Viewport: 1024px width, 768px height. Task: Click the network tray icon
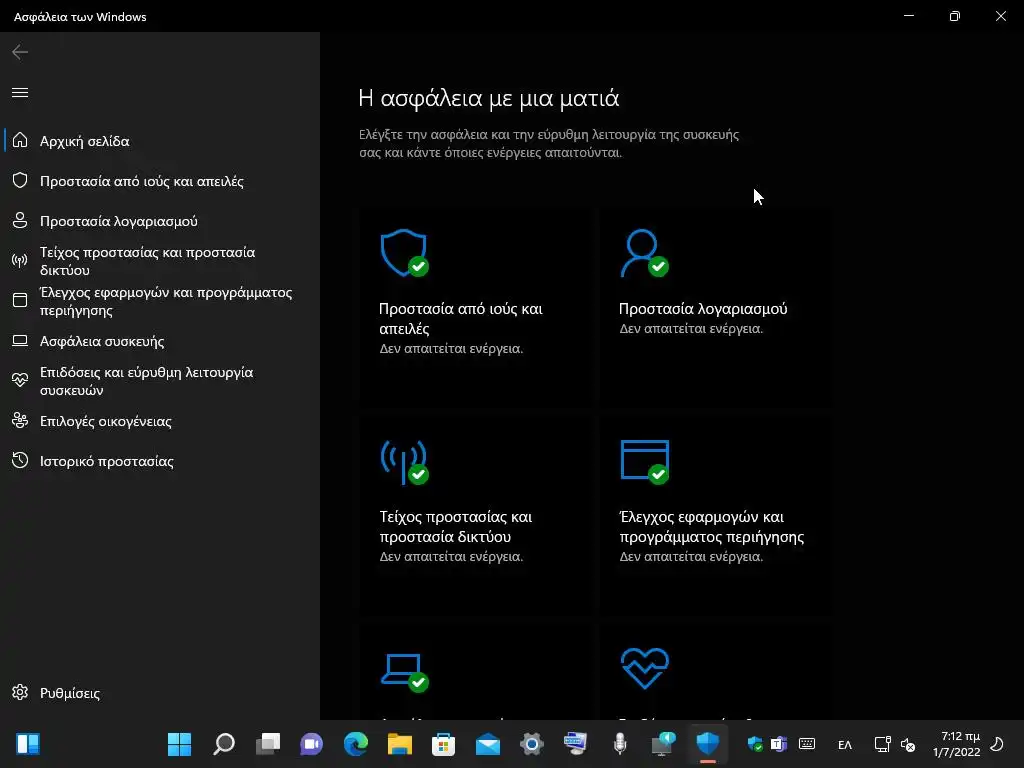point(882,744)
